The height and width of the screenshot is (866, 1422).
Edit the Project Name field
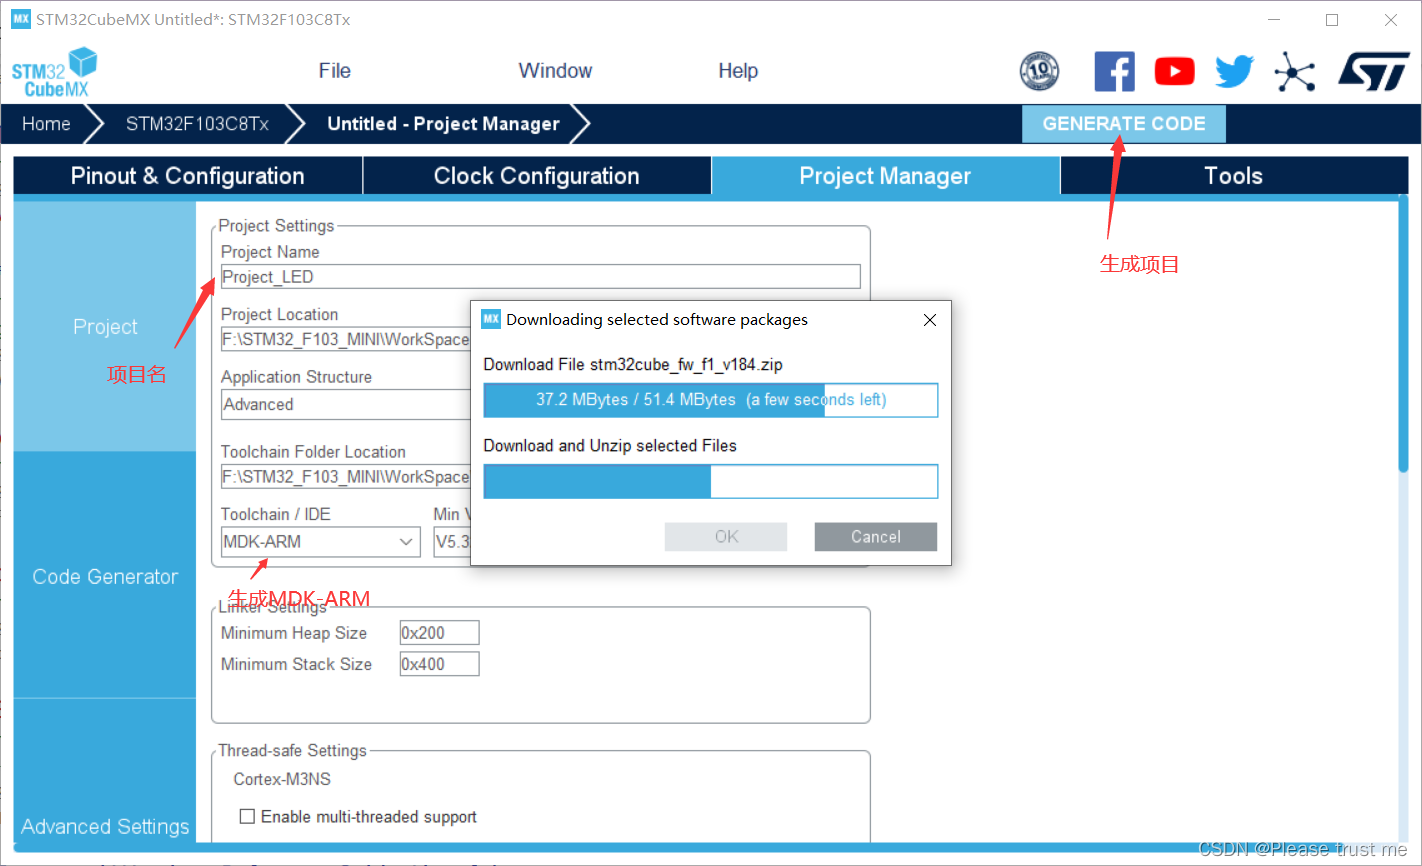(x=540, y=277)
